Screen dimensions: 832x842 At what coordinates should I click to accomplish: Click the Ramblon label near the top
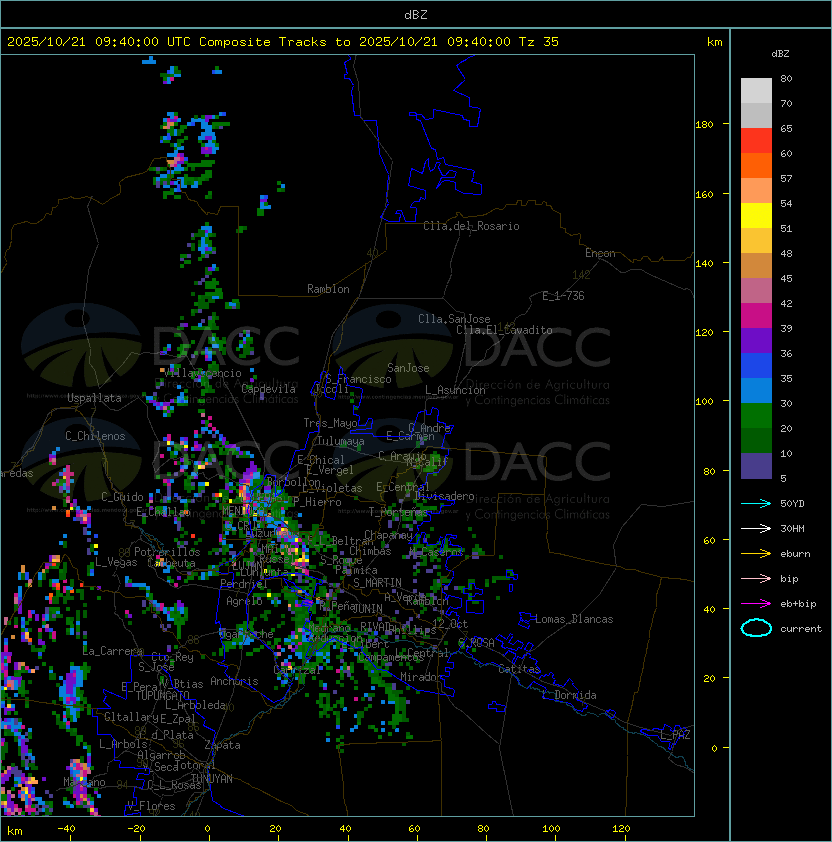[328, 289]
